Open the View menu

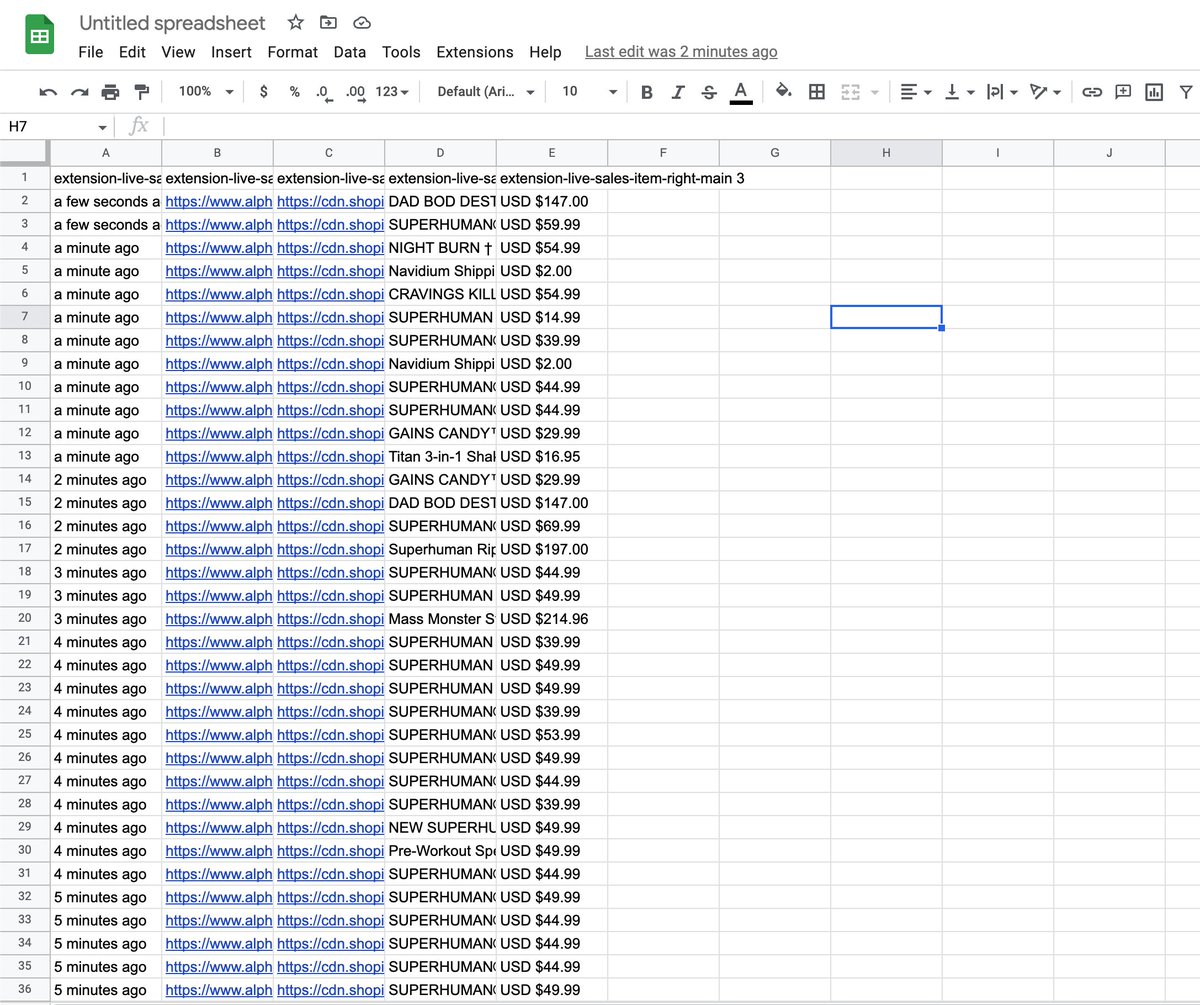[x=178, y=52]
